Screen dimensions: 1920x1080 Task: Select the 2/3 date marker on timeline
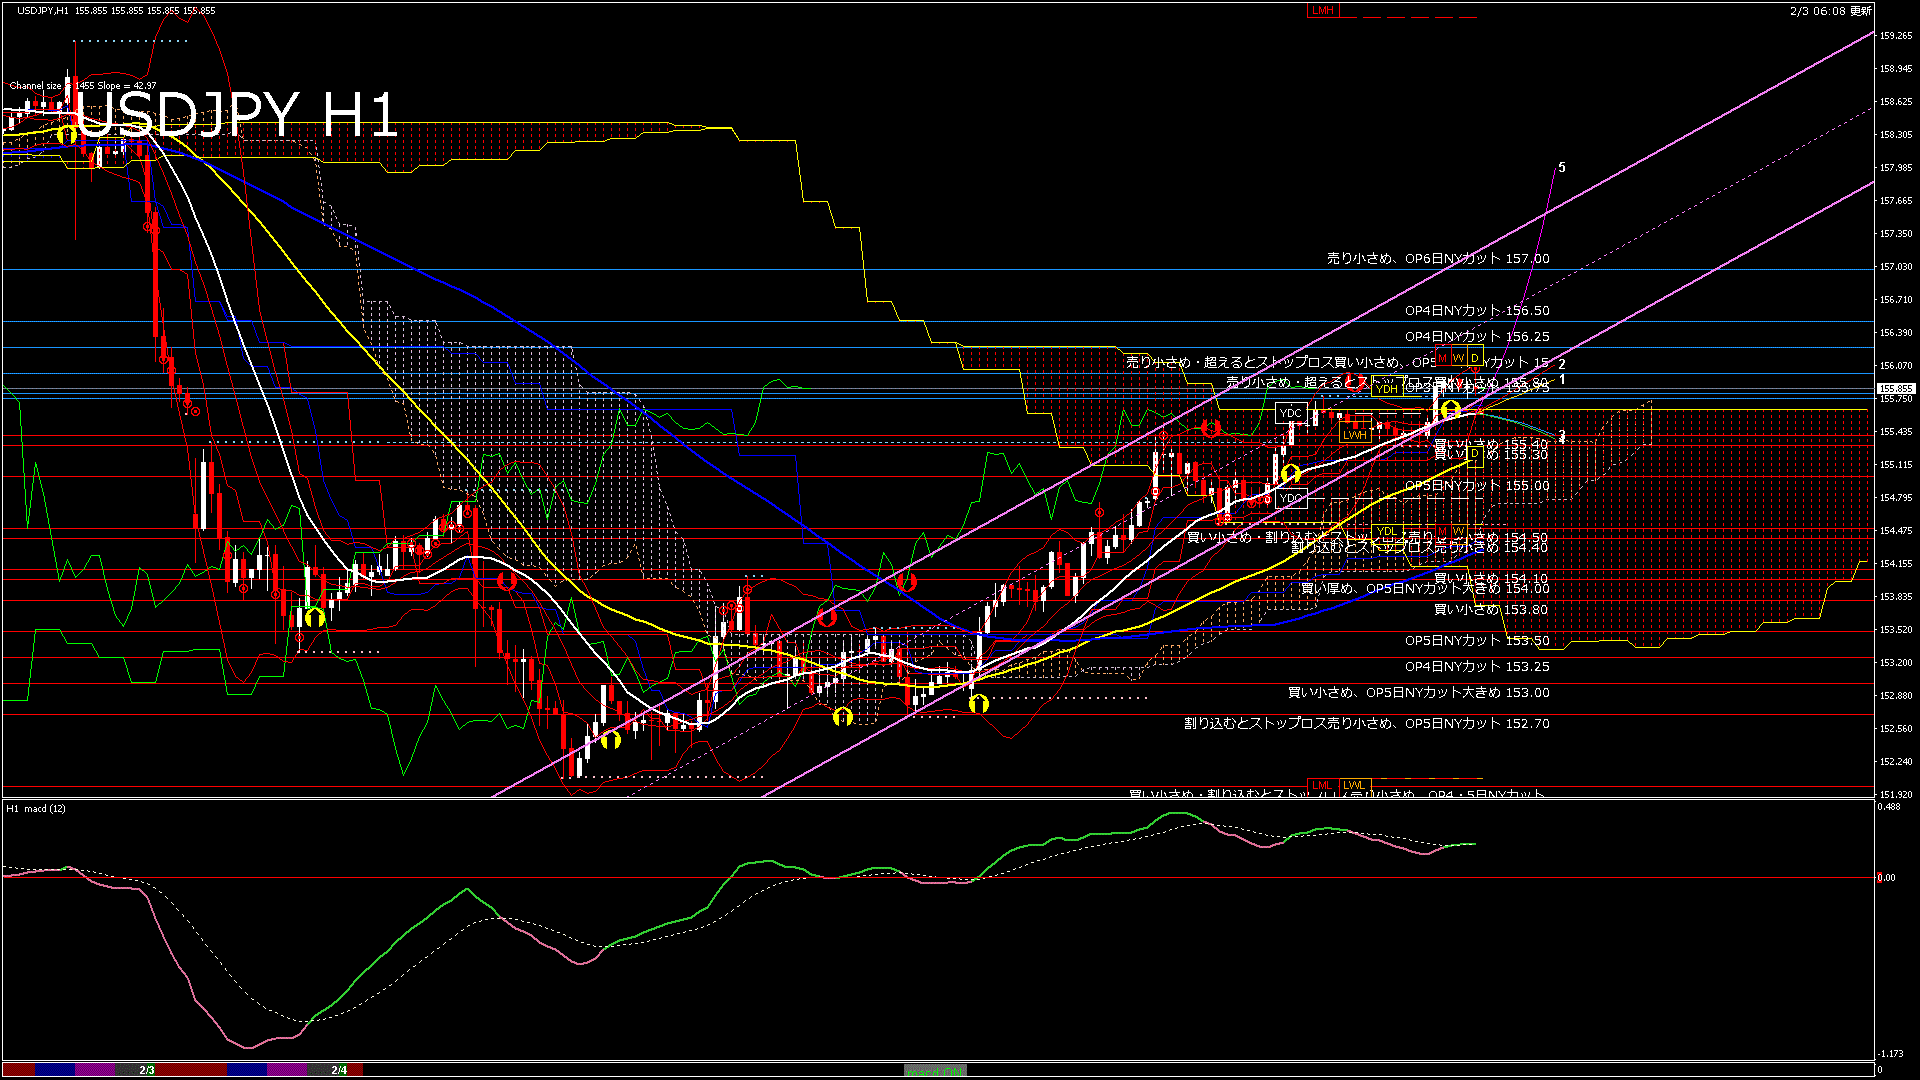(146, 1070)
